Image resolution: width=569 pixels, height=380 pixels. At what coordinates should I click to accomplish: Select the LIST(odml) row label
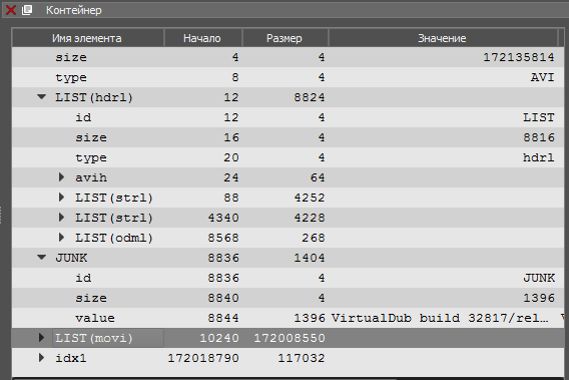(114, 238)
